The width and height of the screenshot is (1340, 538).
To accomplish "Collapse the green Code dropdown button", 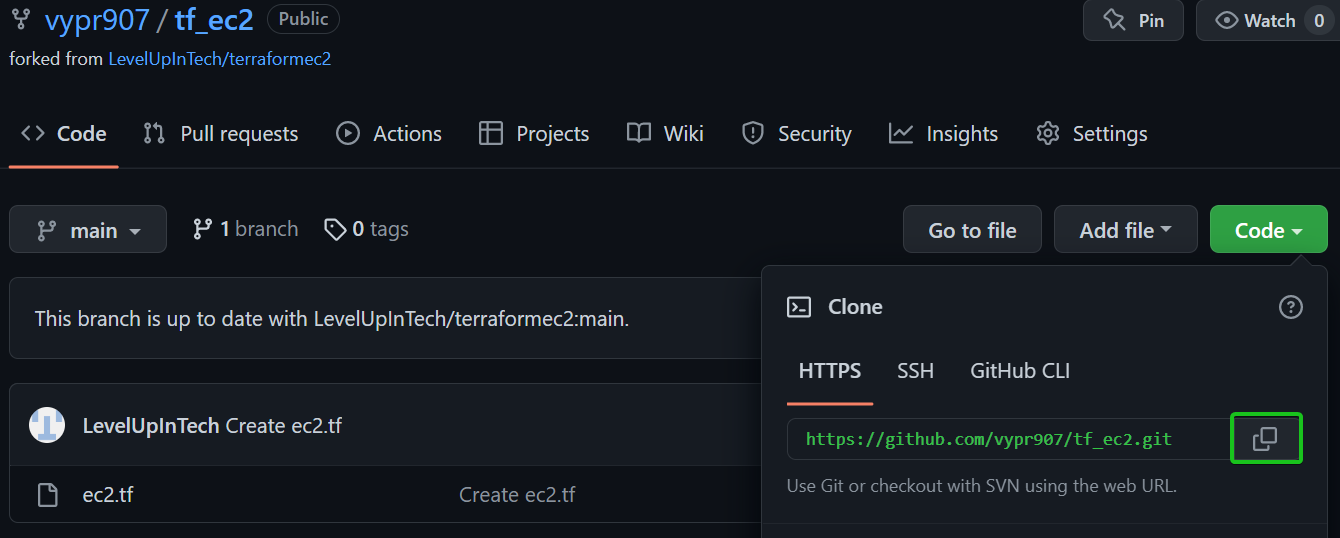I will pos(1268,230).
